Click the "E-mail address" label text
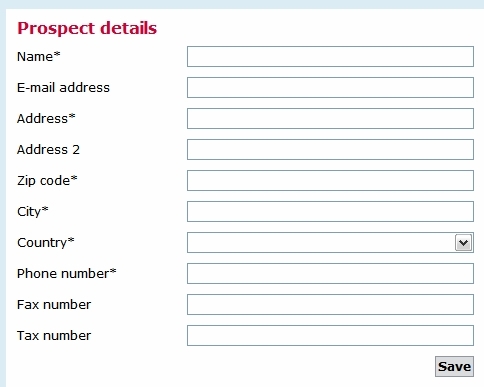The height and width of the screenshot is (387, 484). click(63, 88)
